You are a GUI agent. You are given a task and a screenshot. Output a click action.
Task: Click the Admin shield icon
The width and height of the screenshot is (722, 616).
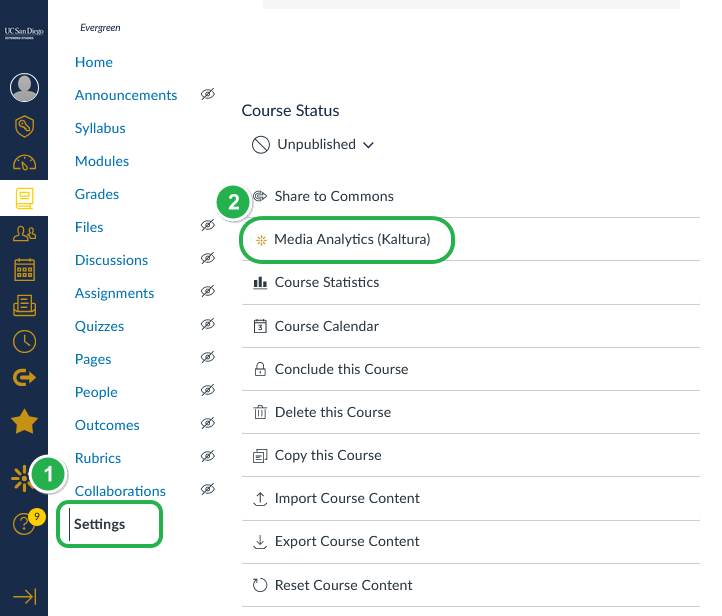point(24,126)
